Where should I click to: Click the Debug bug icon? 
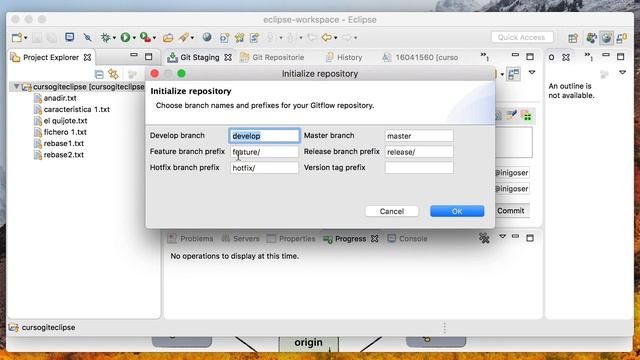pyautogui.click(x=105, y=38)
